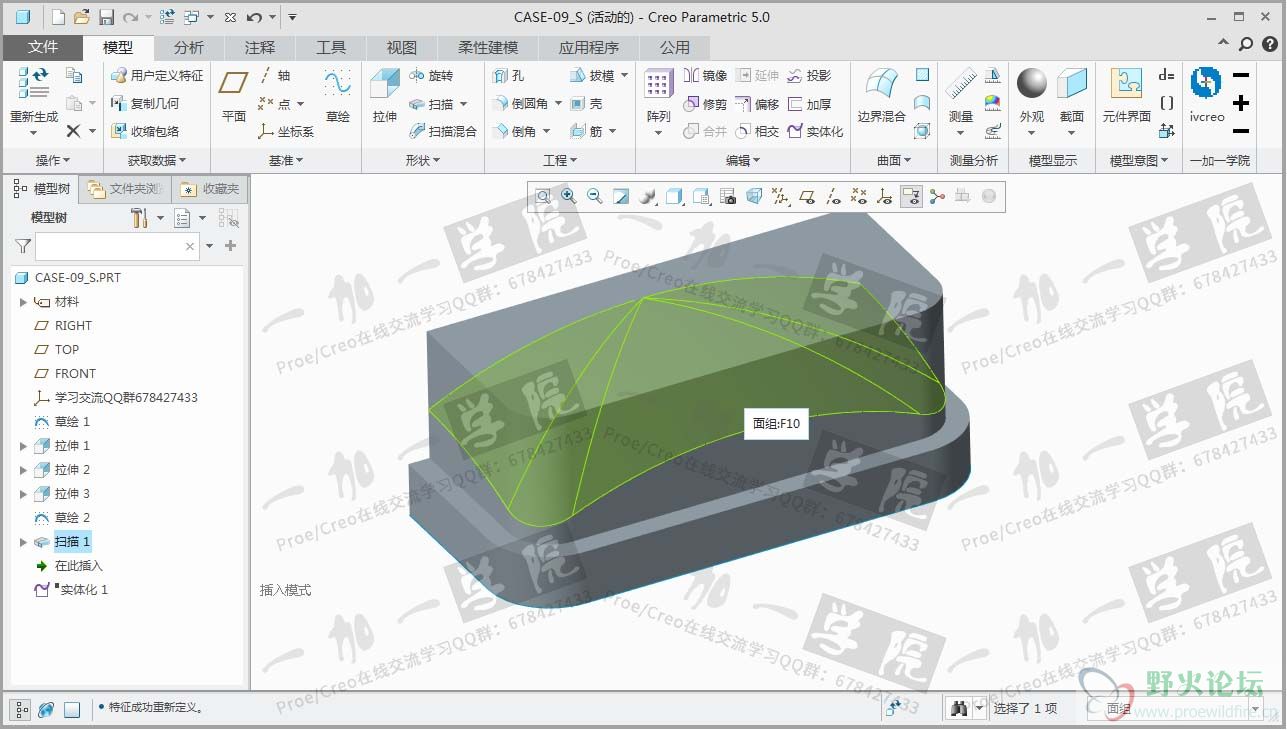Toggle annotation display in graphics toolbar
Viewport: 1287px width, 730px height.
point(911,196)
